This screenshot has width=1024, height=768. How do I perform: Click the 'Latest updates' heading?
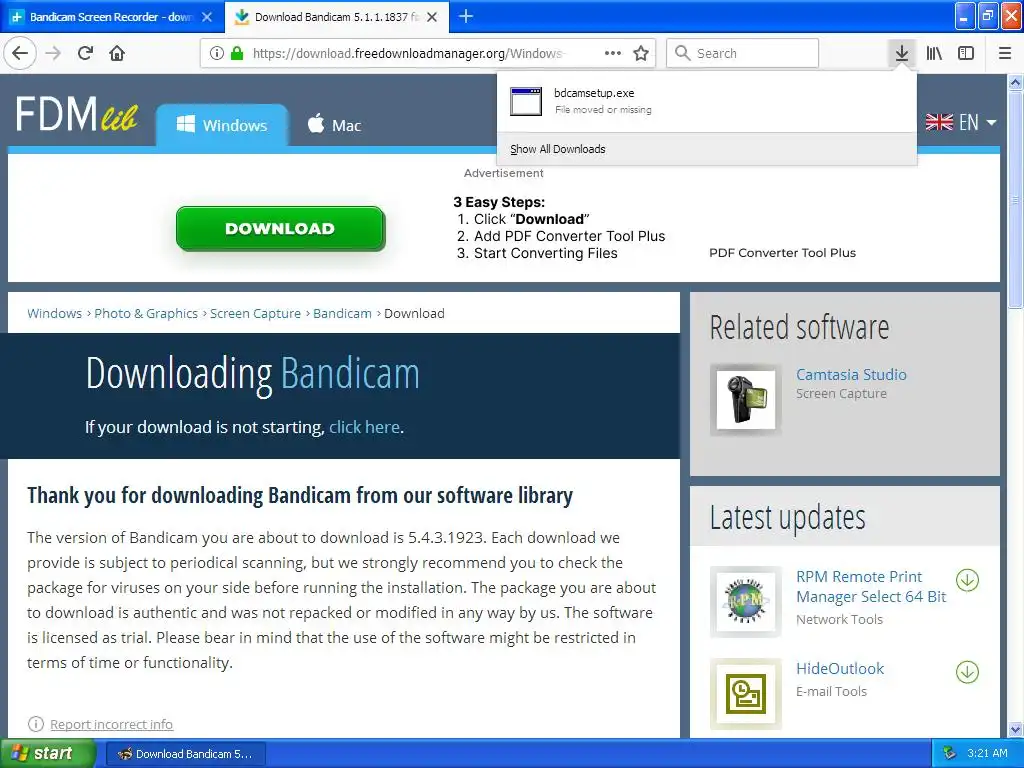click(788, 519)
